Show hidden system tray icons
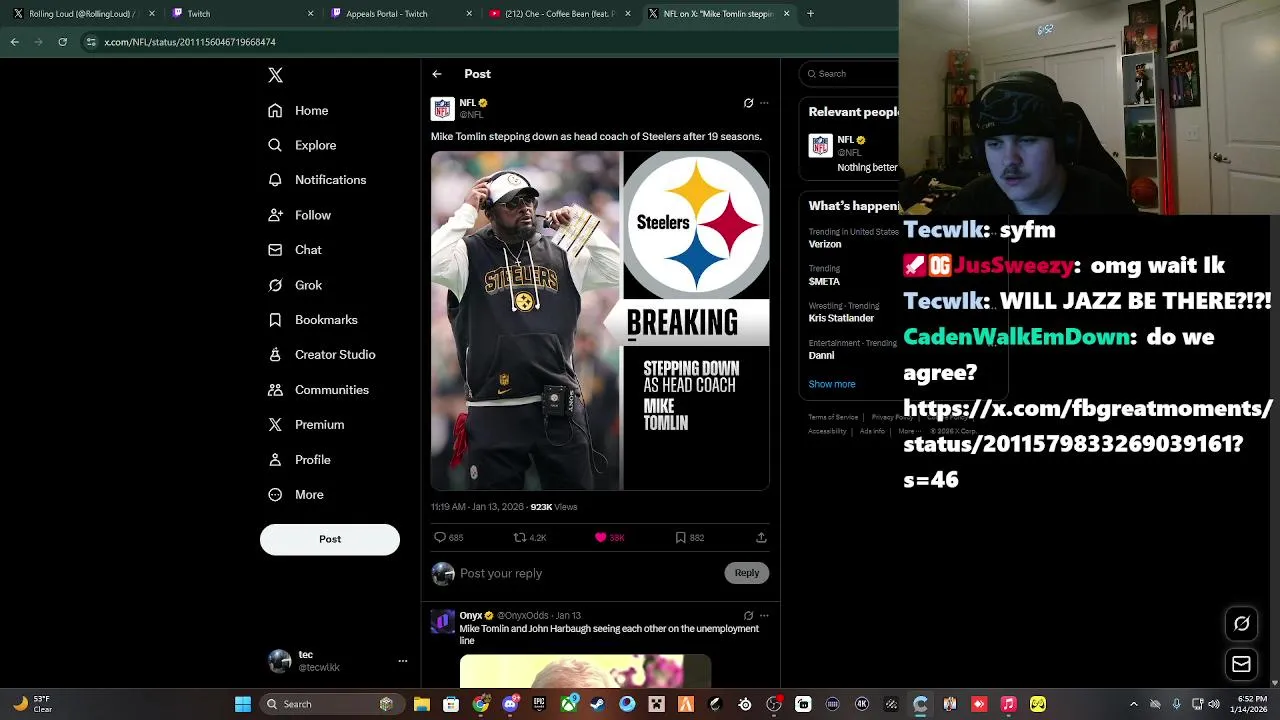This screenshot has width=1280, height=720. pos(1133,704)
